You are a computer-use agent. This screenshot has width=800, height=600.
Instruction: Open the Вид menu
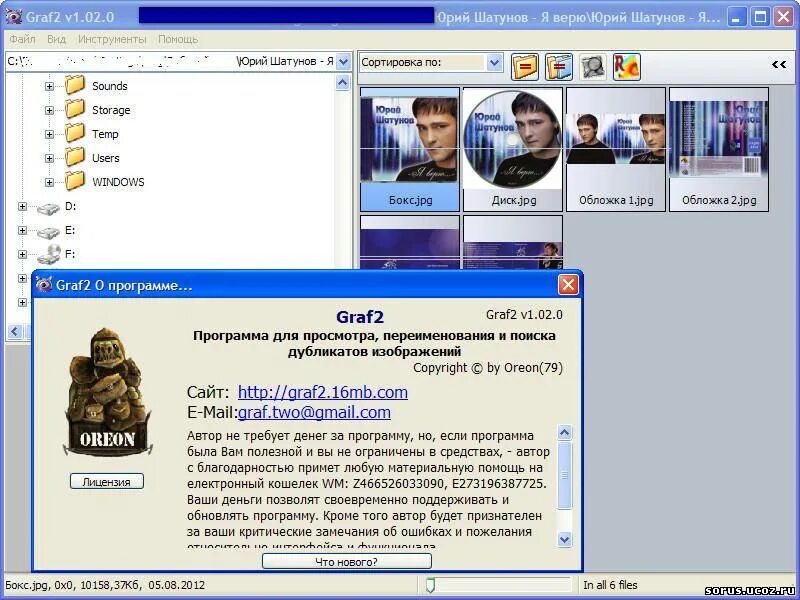(x=56, y=39)
